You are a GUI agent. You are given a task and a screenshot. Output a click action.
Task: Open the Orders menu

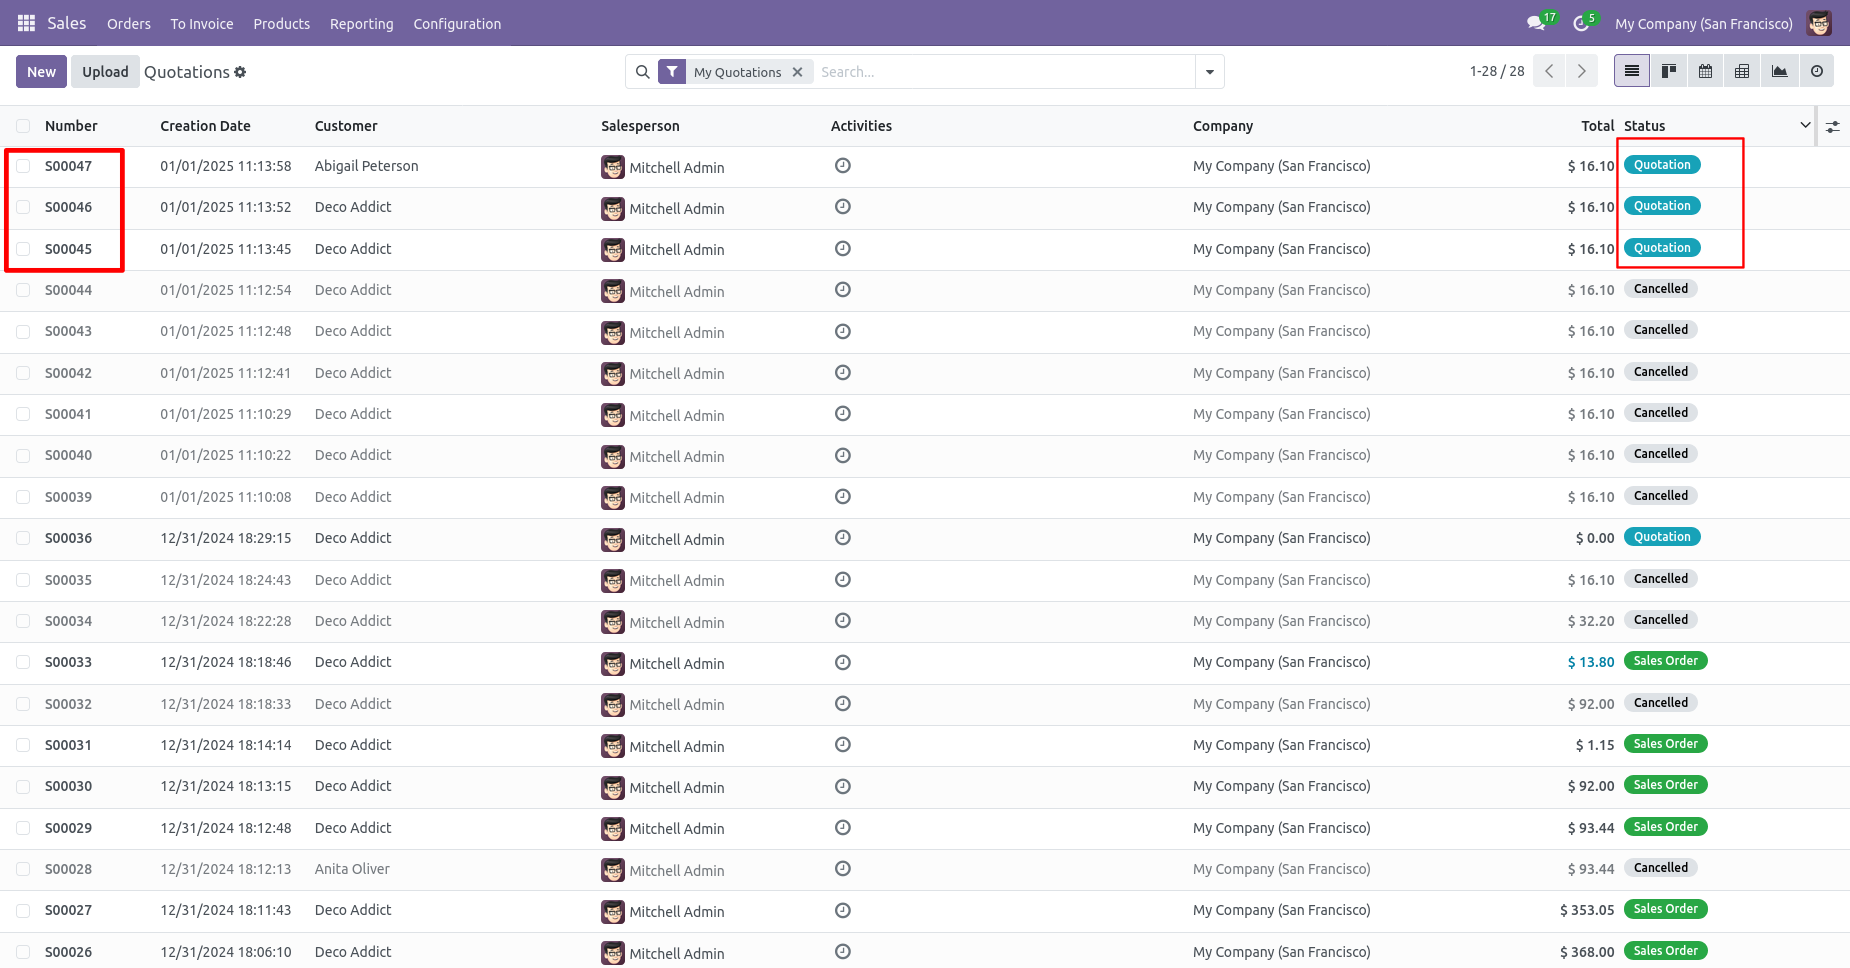point(129,23)
